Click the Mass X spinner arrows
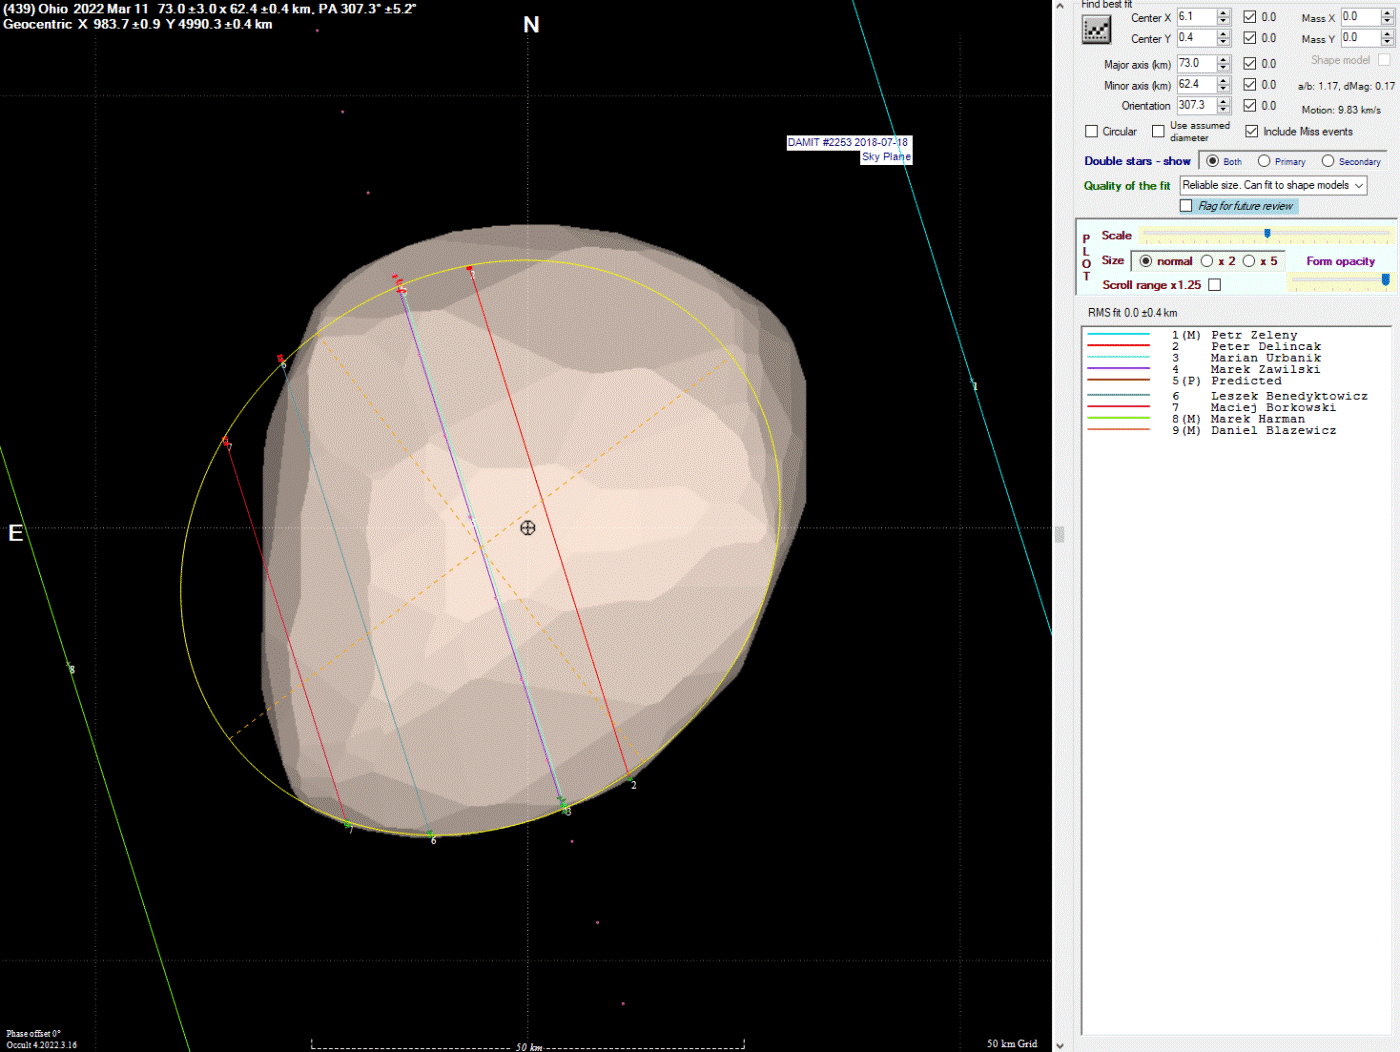Image resolution: width=1400 pixels, height=1052 pixels. 1387,17
